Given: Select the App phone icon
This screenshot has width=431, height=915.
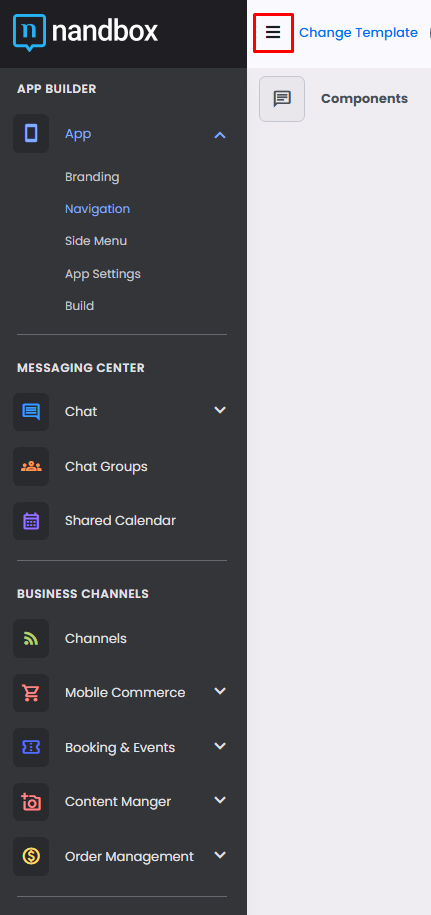Looking at the screenshot, I should [31, 134].
